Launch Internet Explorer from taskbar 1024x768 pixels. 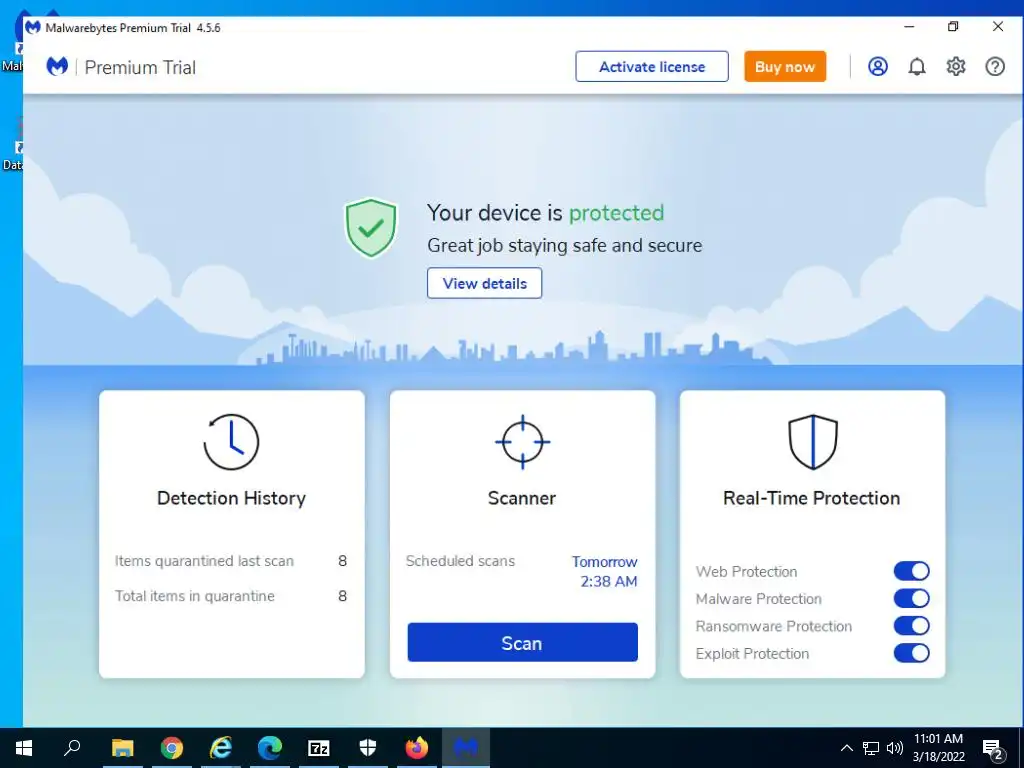(x=221, y=748)
